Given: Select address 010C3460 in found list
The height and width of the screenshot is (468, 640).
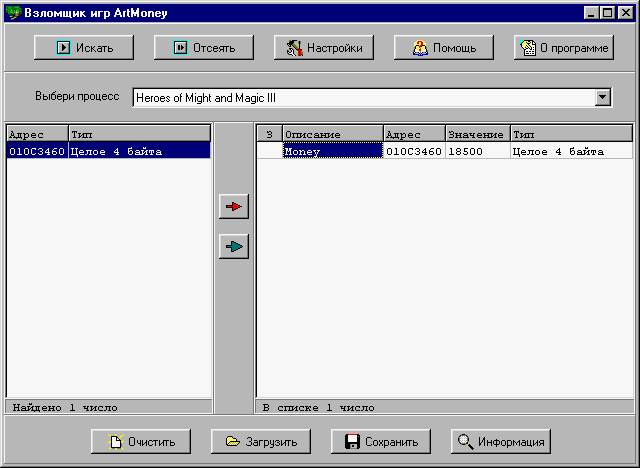Looking at the screenshot, I should [36, 151].
